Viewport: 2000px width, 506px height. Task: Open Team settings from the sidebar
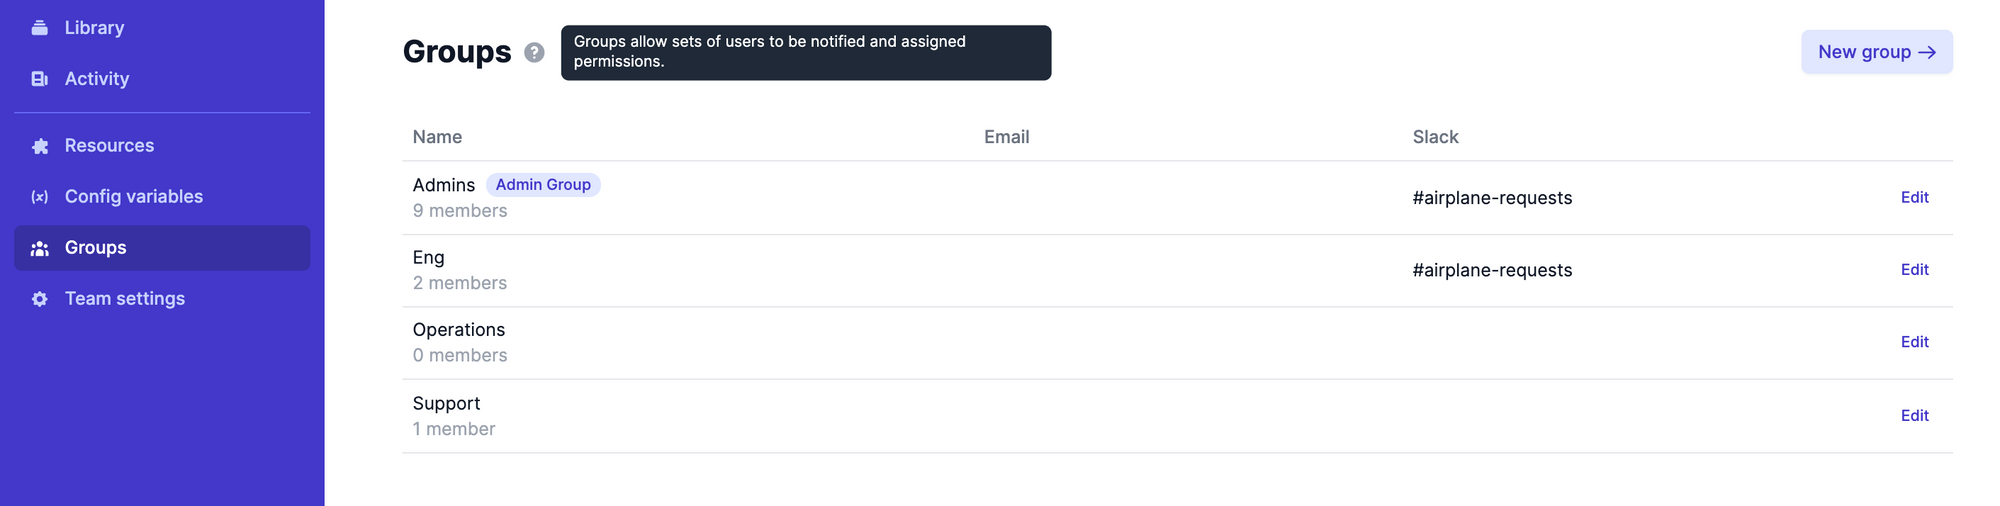(x=162, y=299)
